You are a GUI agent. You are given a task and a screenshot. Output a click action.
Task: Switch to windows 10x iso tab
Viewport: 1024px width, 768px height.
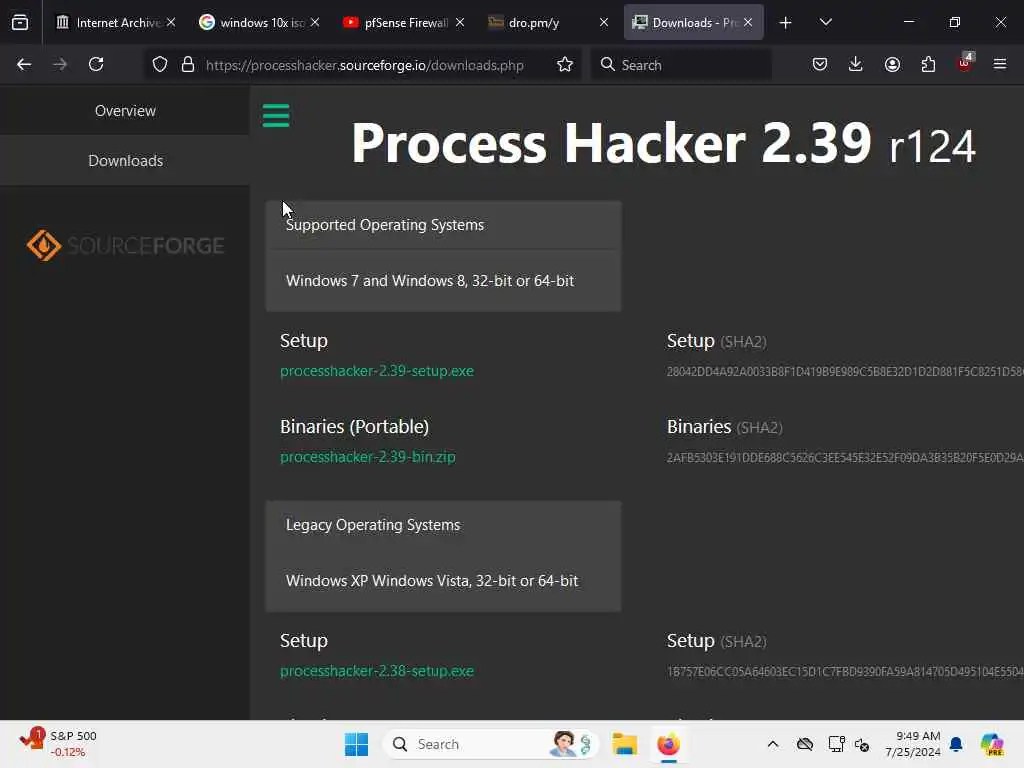[253, 22]
